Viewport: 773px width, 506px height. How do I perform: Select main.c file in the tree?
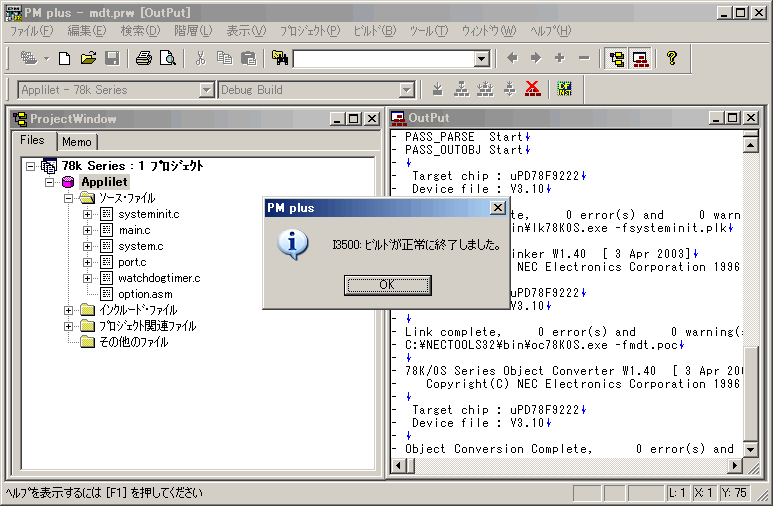coord(134,230)
